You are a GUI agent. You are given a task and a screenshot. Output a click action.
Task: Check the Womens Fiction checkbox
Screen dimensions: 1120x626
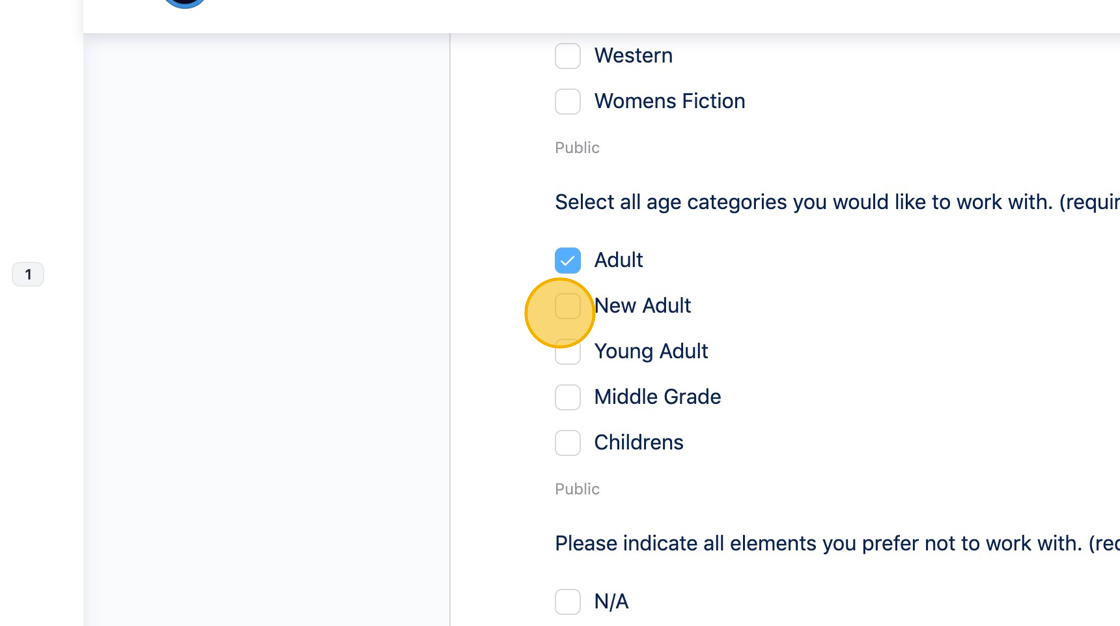(568, 101)
